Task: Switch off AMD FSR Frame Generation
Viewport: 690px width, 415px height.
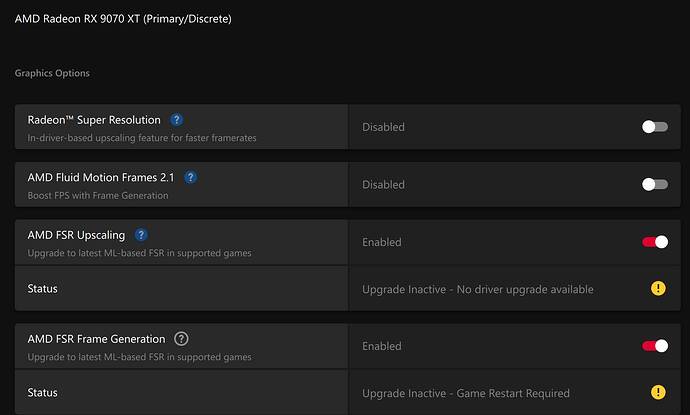Action: click(x=655, y=346)
